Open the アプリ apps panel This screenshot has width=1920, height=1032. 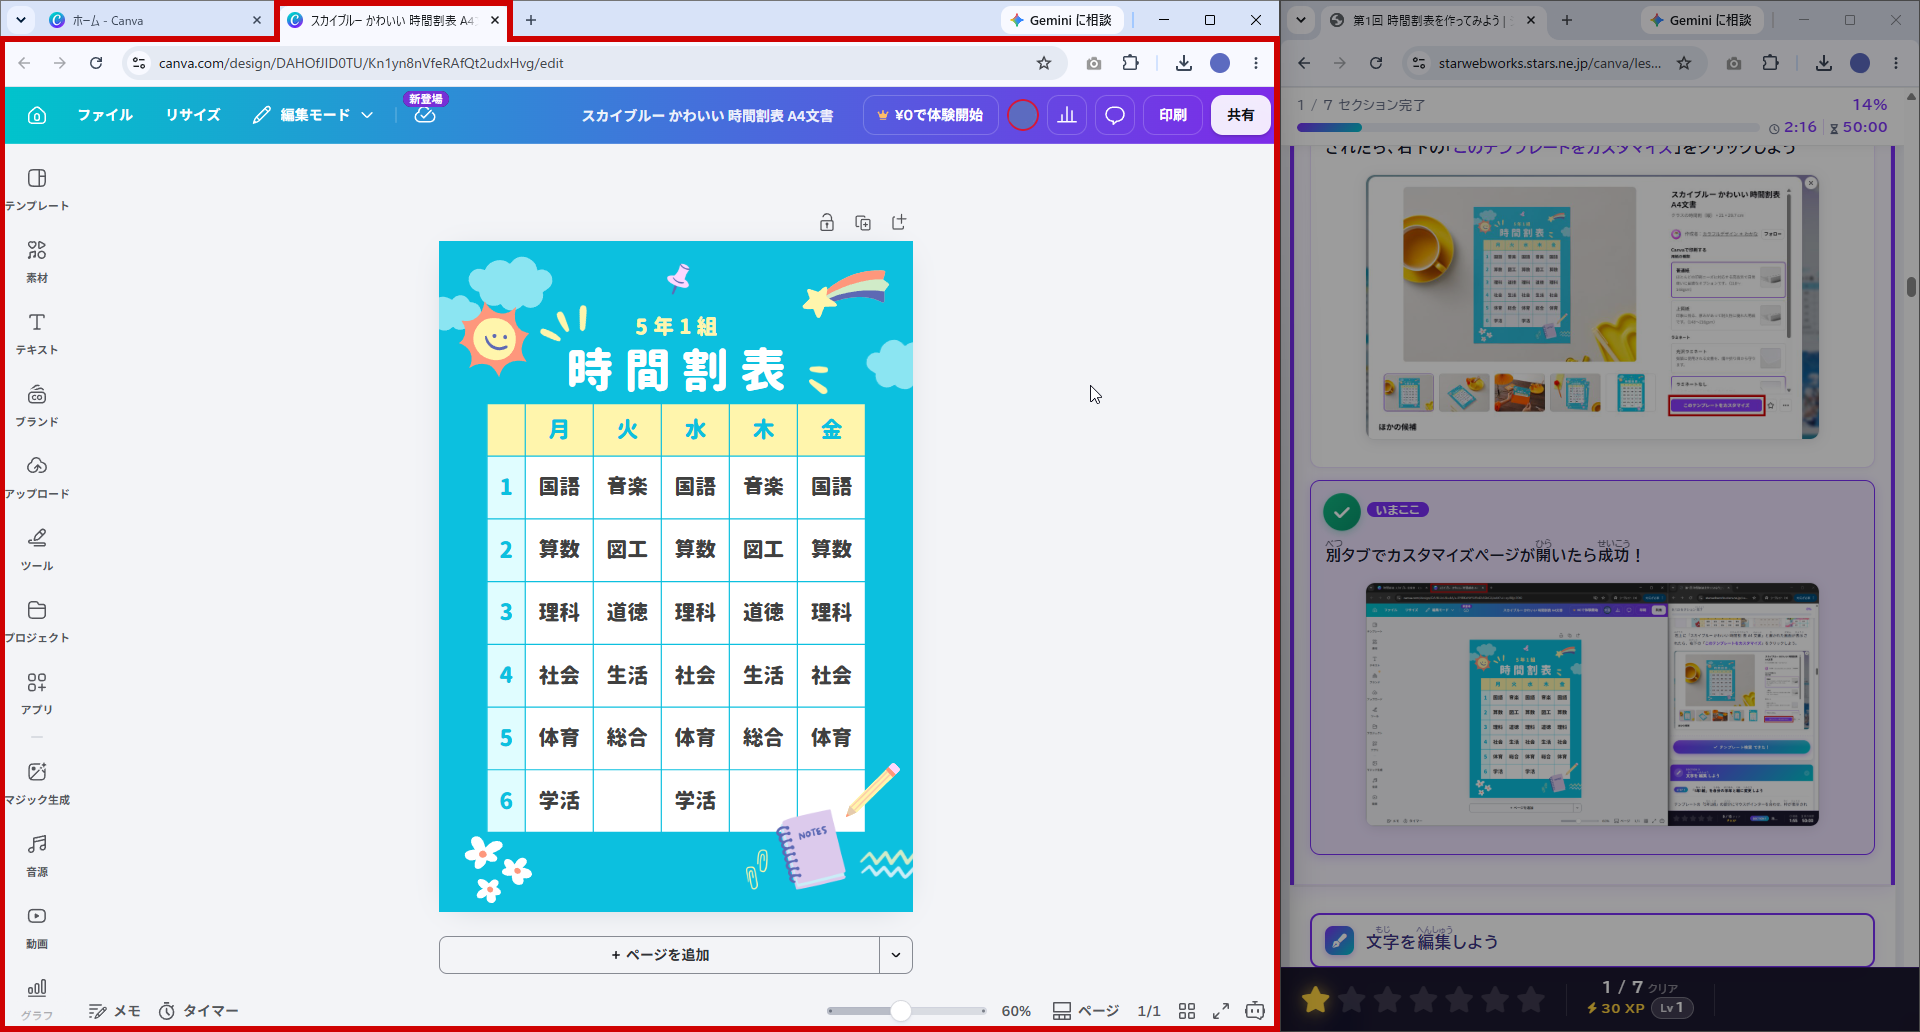[x=37, y=693]
